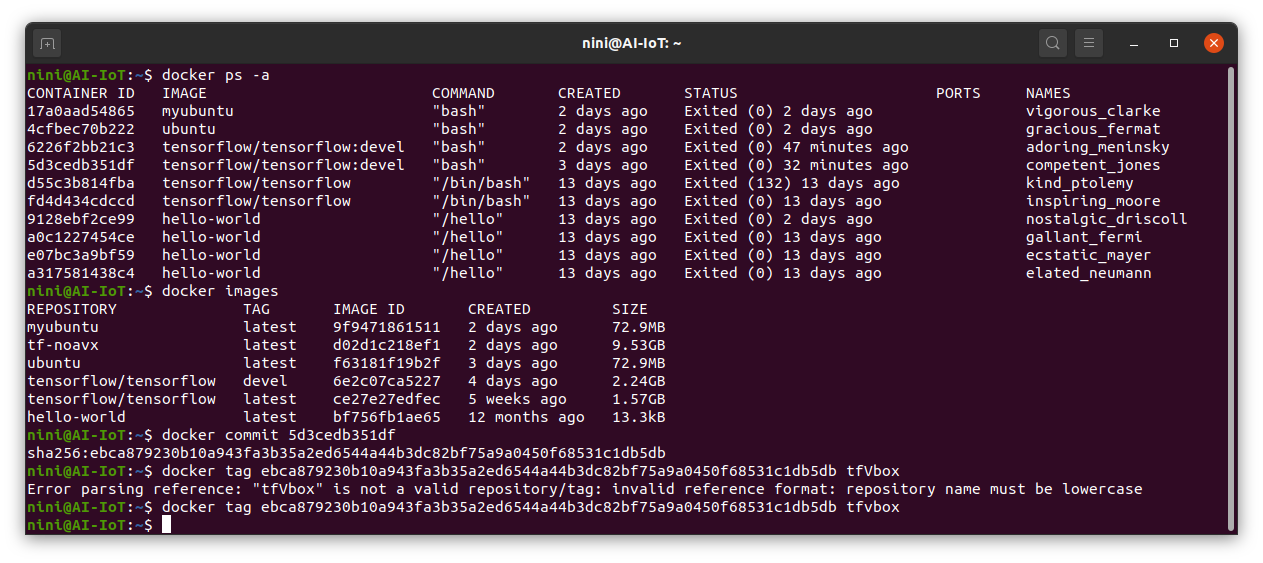Click the tf-noavx repository name
This screenshot has width=1263, height=563.
(63, 345)
